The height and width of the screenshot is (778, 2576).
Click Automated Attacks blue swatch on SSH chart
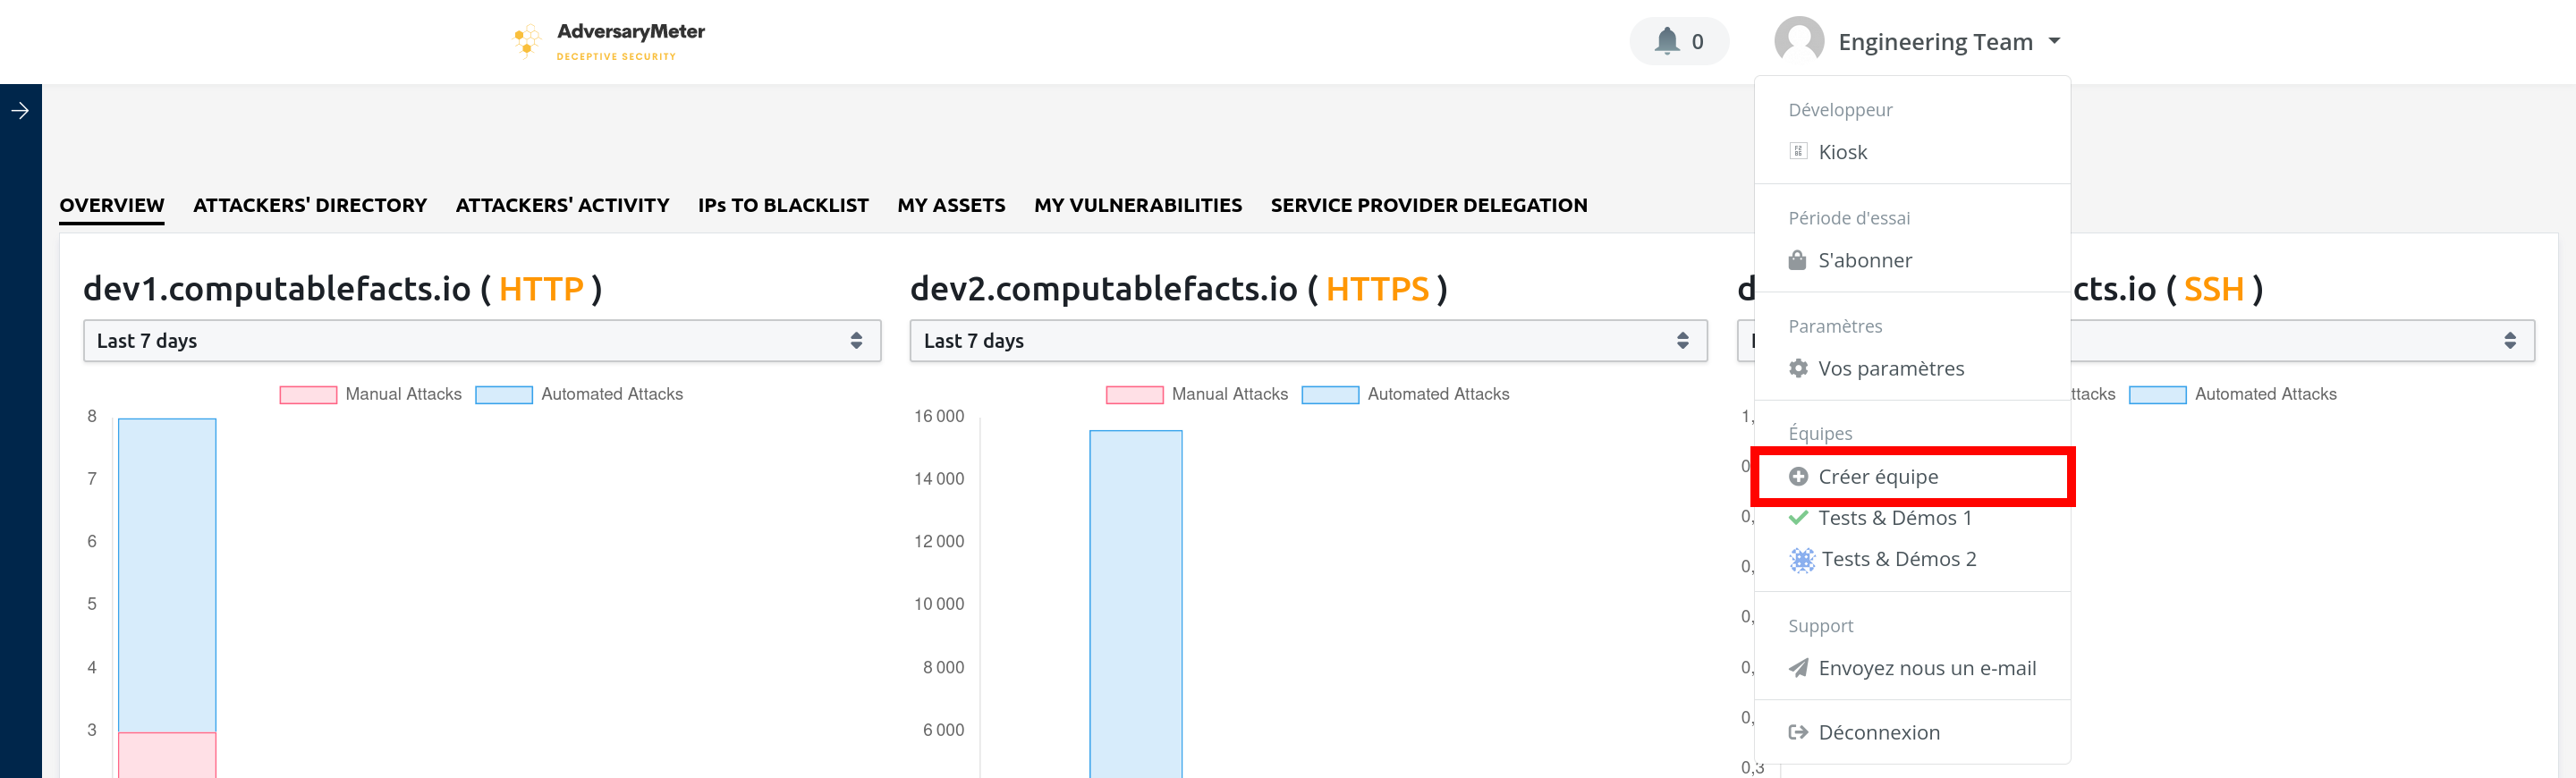coord(2156,395)
